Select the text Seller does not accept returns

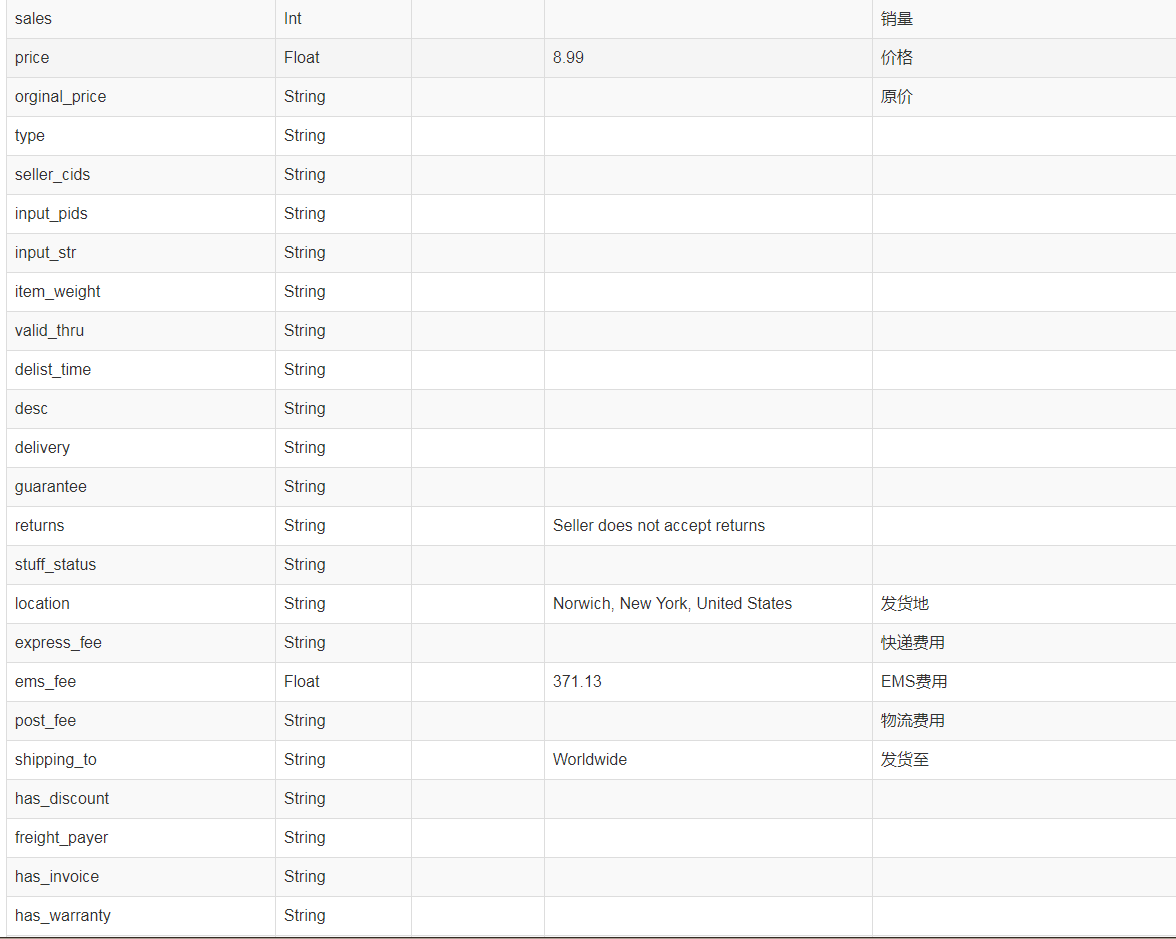659,525
